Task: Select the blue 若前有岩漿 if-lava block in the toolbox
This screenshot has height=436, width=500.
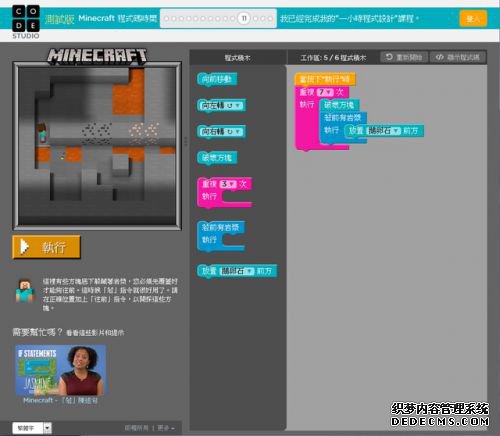Action: click(x=221, y=236)
